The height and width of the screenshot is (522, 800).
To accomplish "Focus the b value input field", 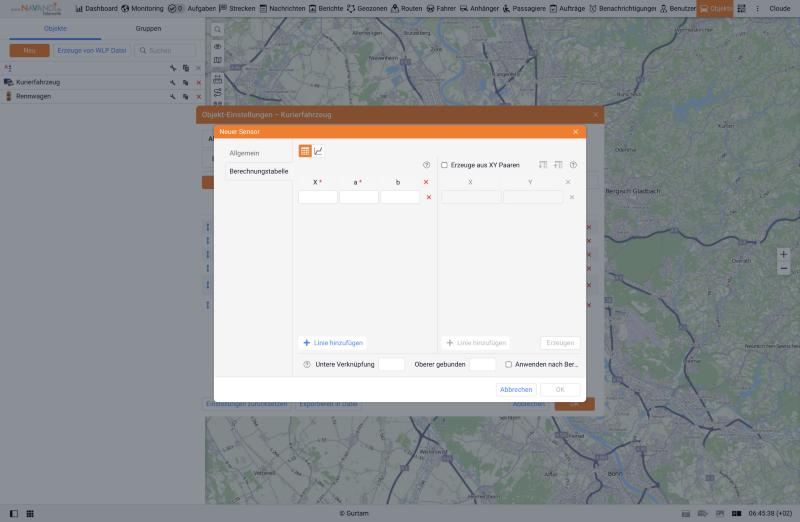I will coord(400,197).
